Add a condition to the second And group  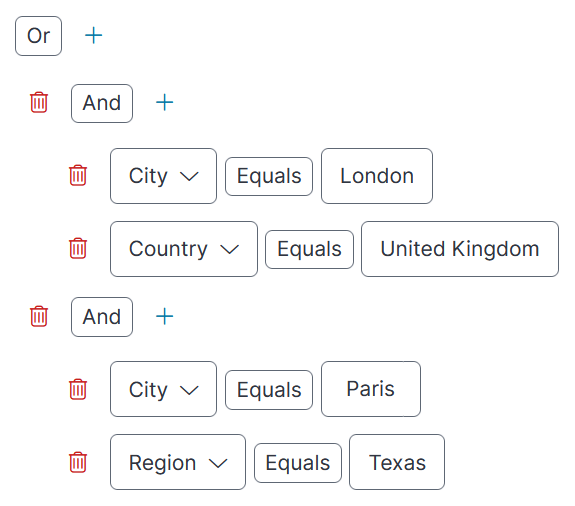click(165, 316)
